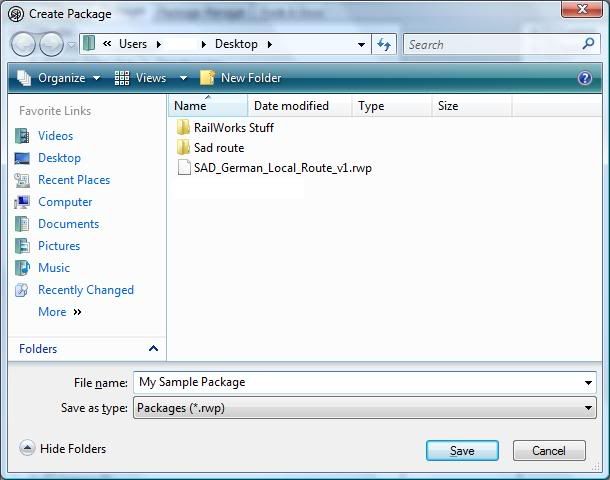Click the Save button

point(461,451)
